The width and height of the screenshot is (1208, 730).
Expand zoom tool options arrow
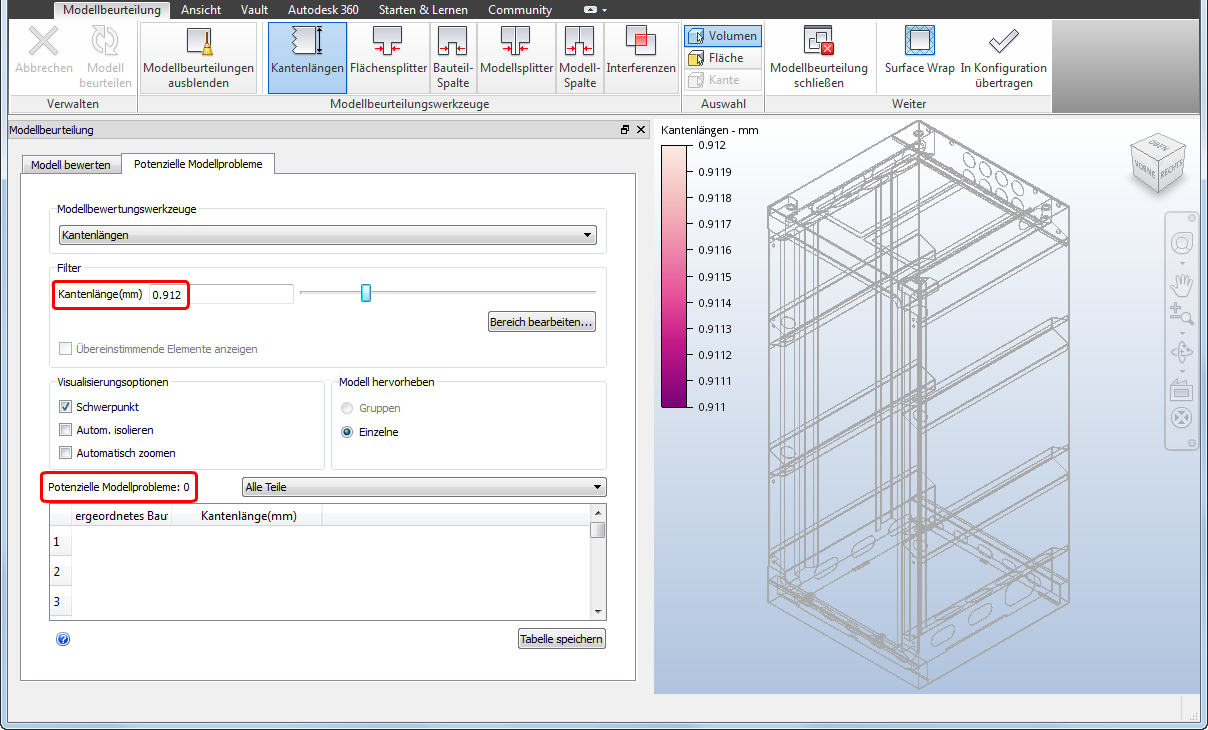[x=1182, y=332]
